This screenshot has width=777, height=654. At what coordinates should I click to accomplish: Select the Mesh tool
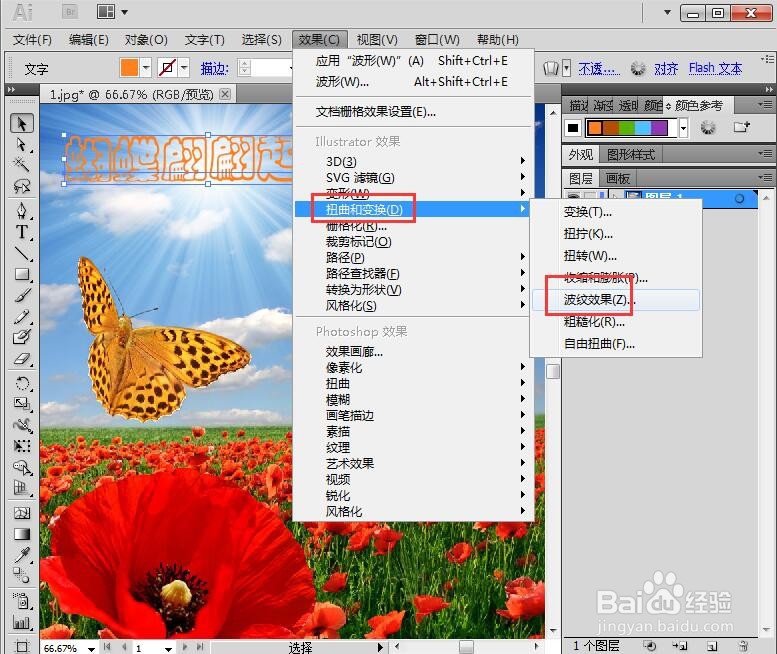[x=22, y=513]
